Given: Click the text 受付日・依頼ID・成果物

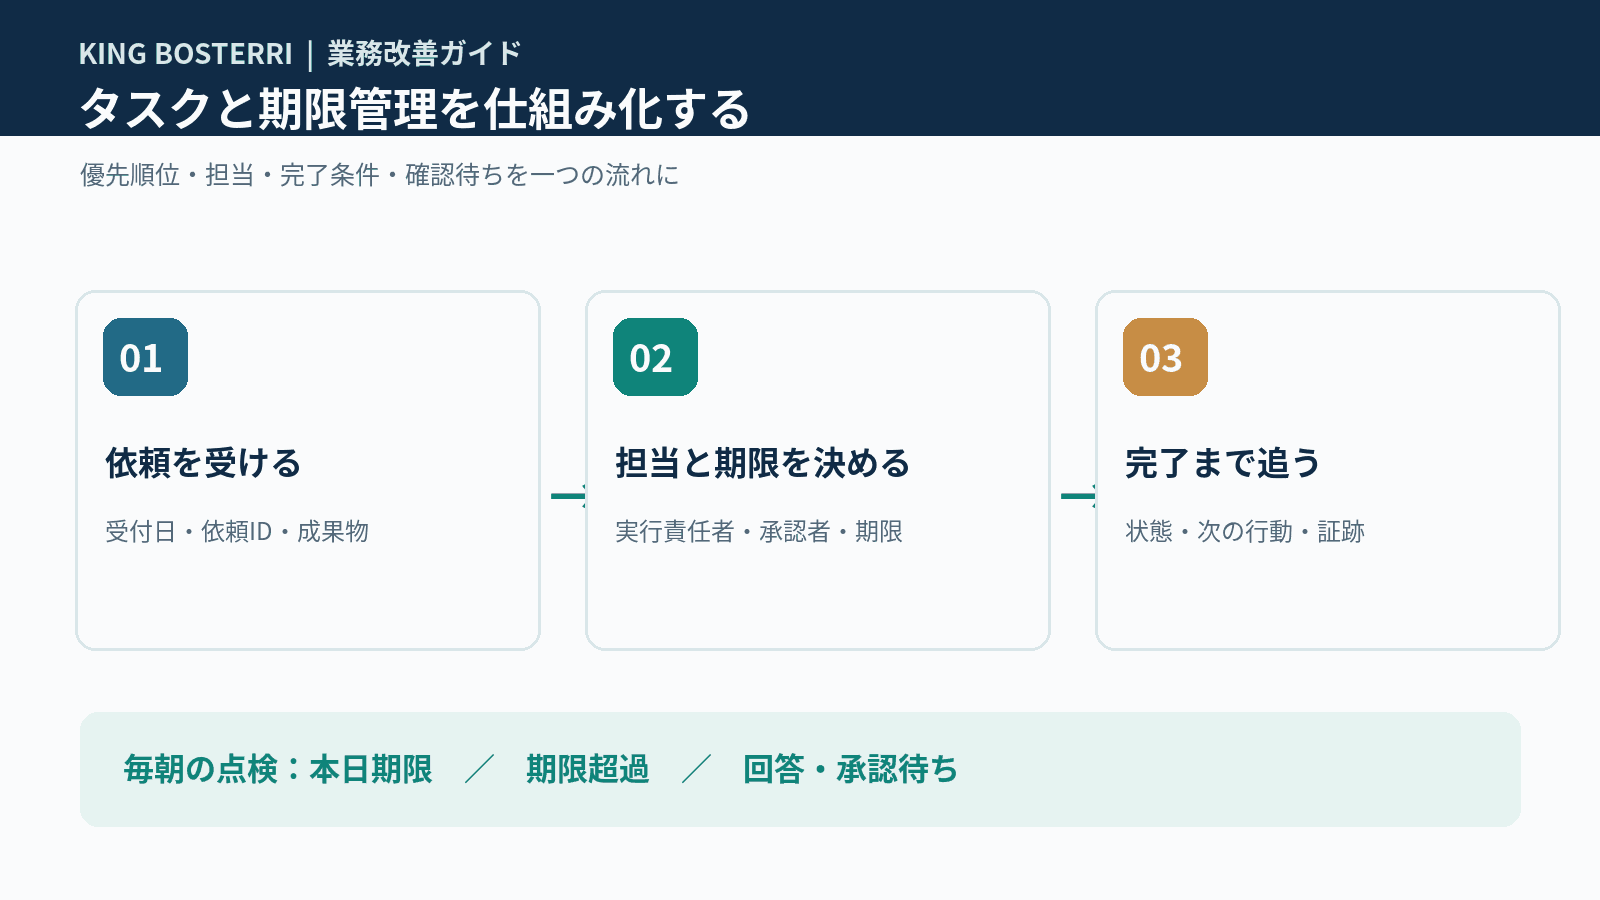Looking at the screenshot, I should pos(237,531).
